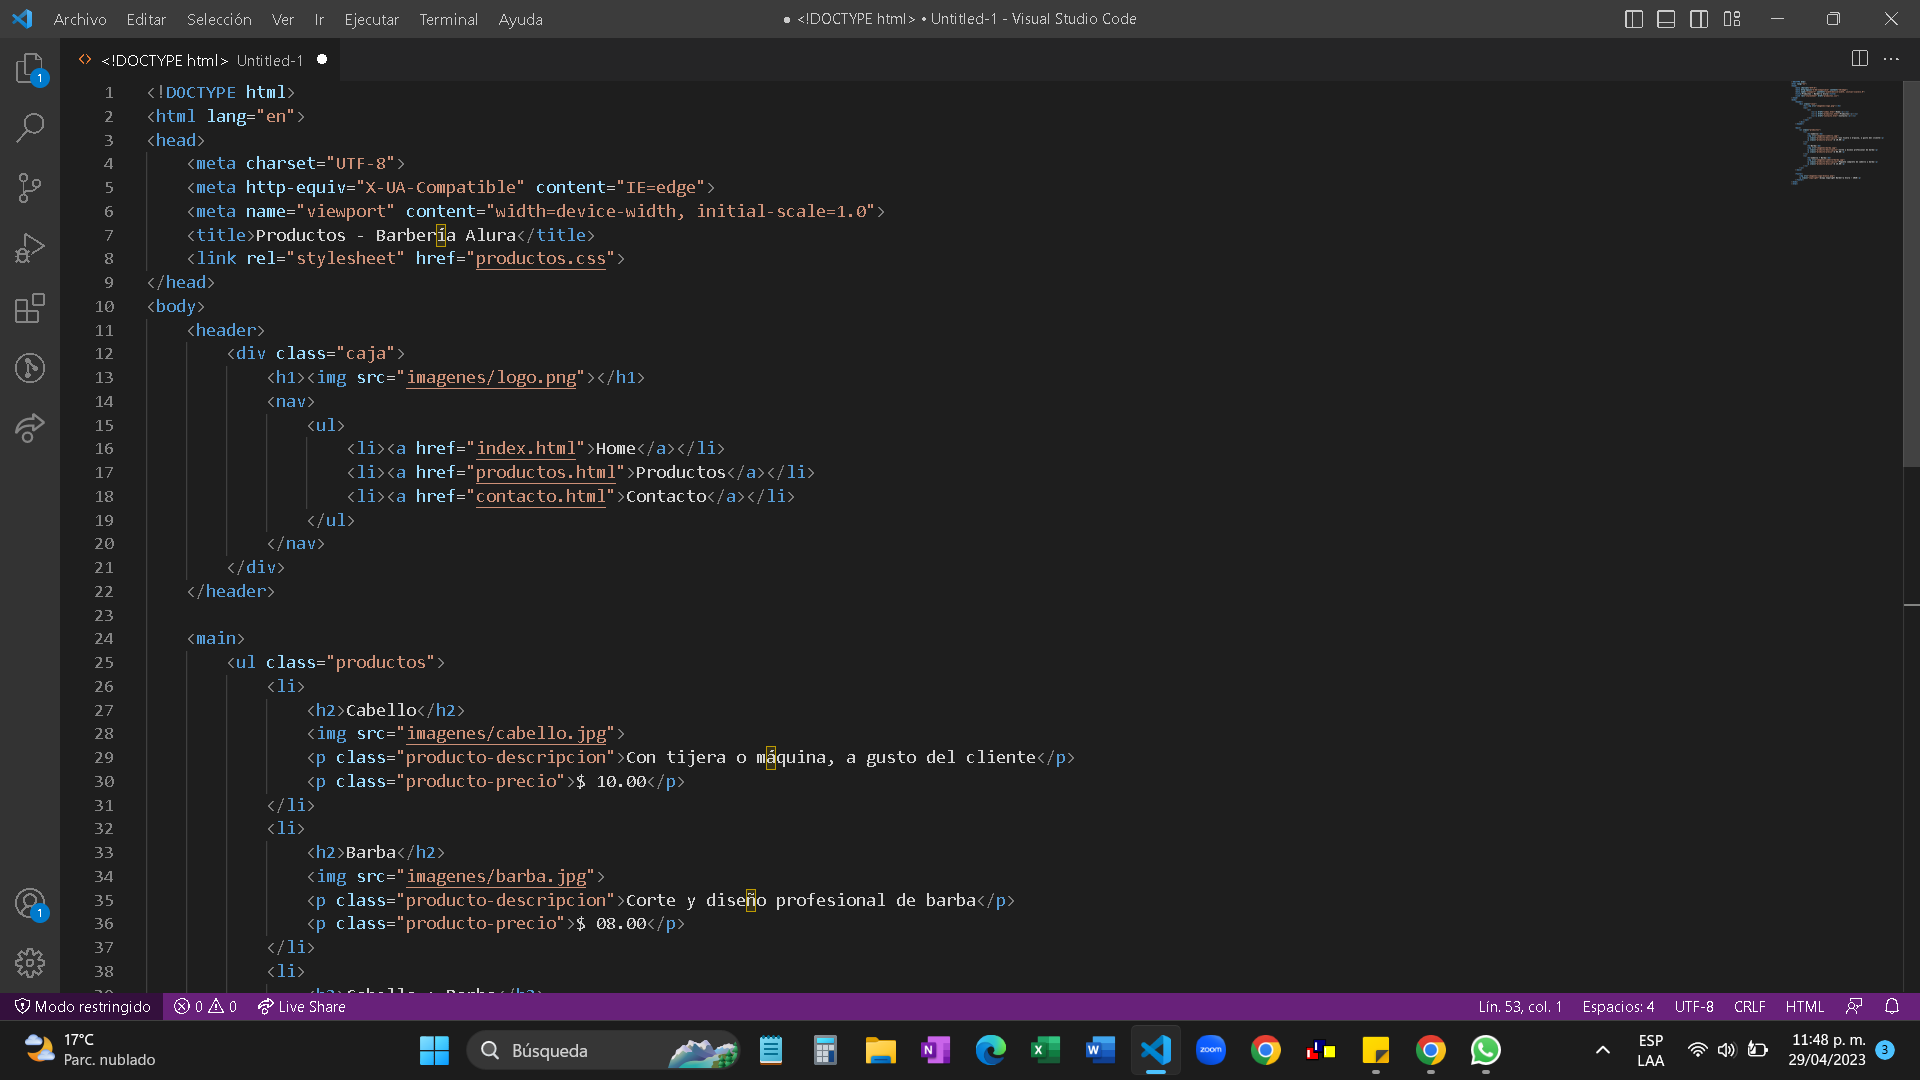The width and height of the screenshot is (1920, 1080).
Task: Open the clock and date 29/04/2023
Action: pyautogui.click(x=1827, y=1050)
